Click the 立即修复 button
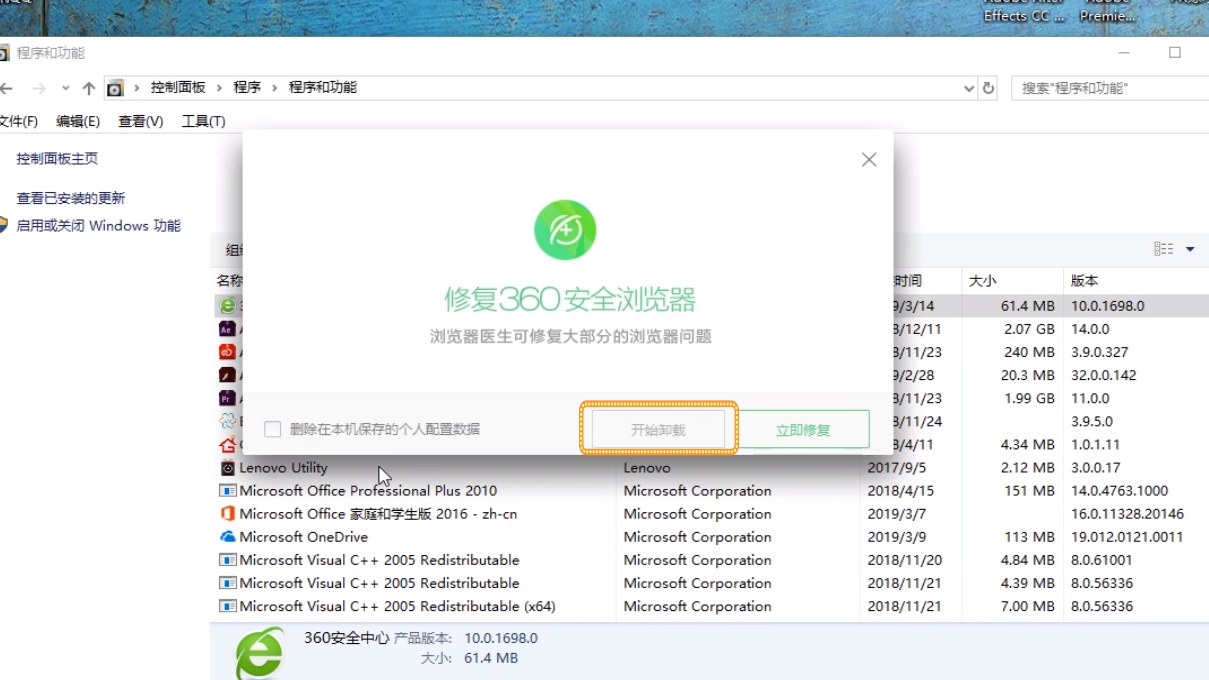The image size is (1209, 680). pos(803,429)
